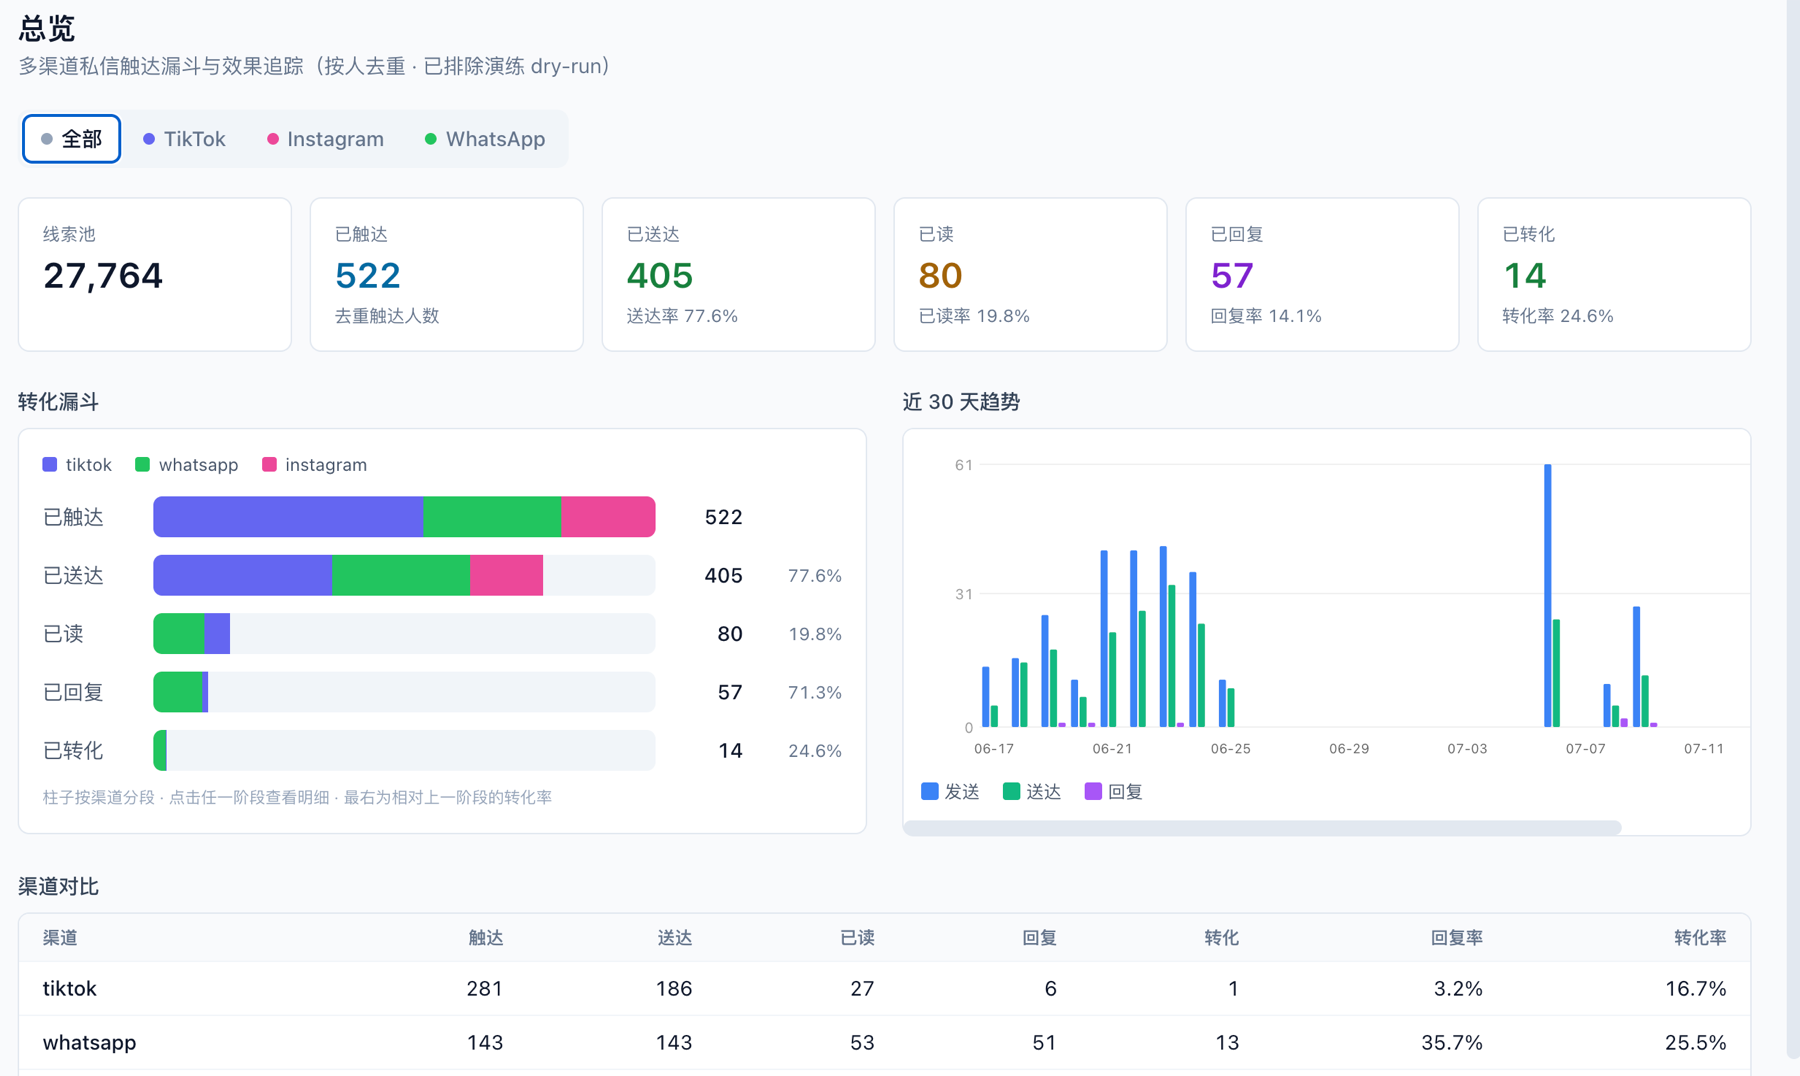Sort table by 回复 column header

coord(1040,938)
